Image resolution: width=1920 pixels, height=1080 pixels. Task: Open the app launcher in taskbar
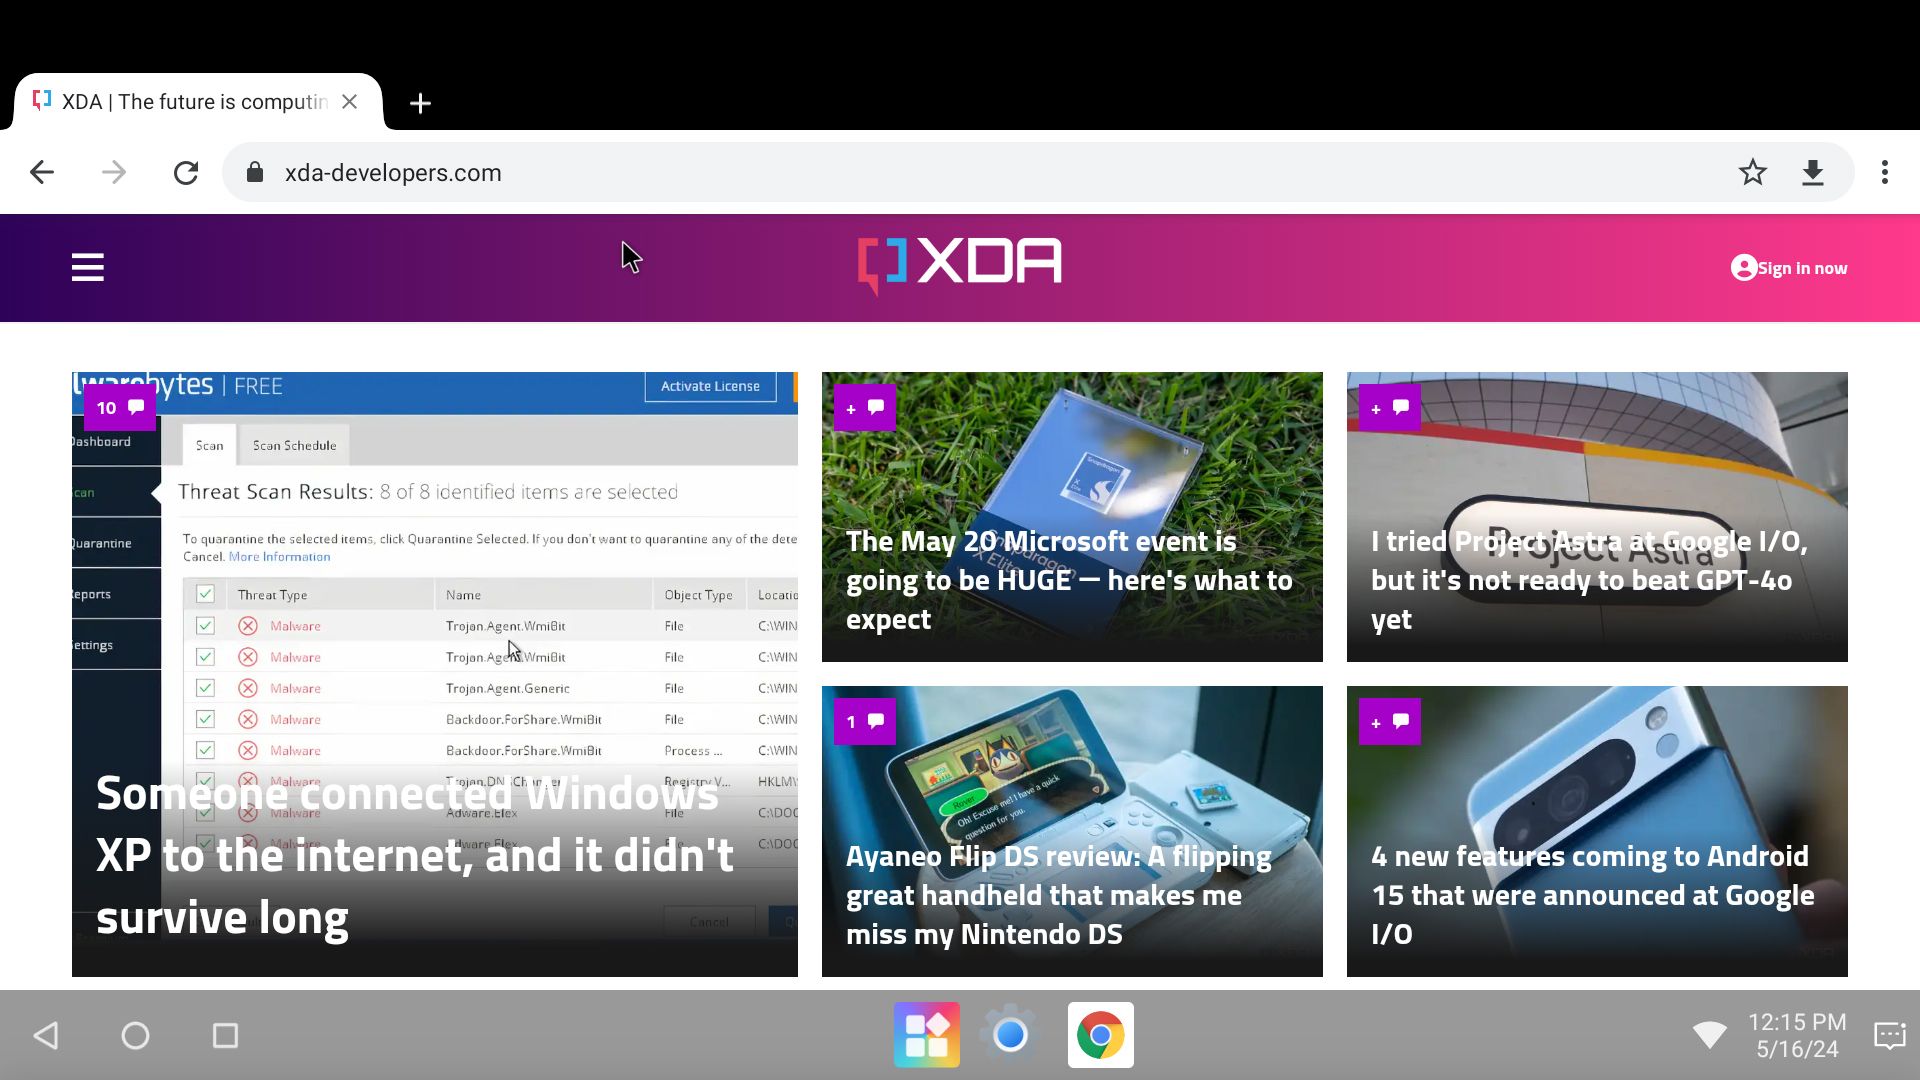pos(927,1035)
